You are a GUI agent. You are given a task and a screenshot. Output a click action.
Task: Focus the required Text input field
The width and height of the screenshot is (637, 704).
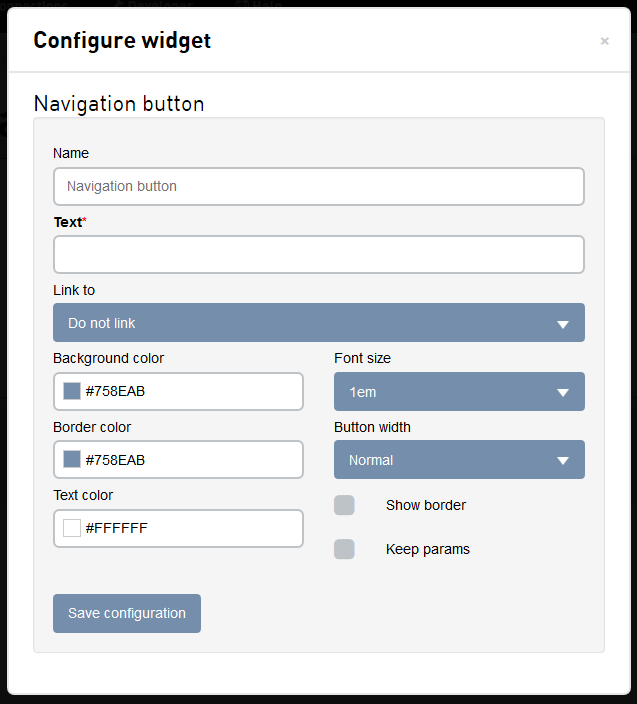(318, 255)
